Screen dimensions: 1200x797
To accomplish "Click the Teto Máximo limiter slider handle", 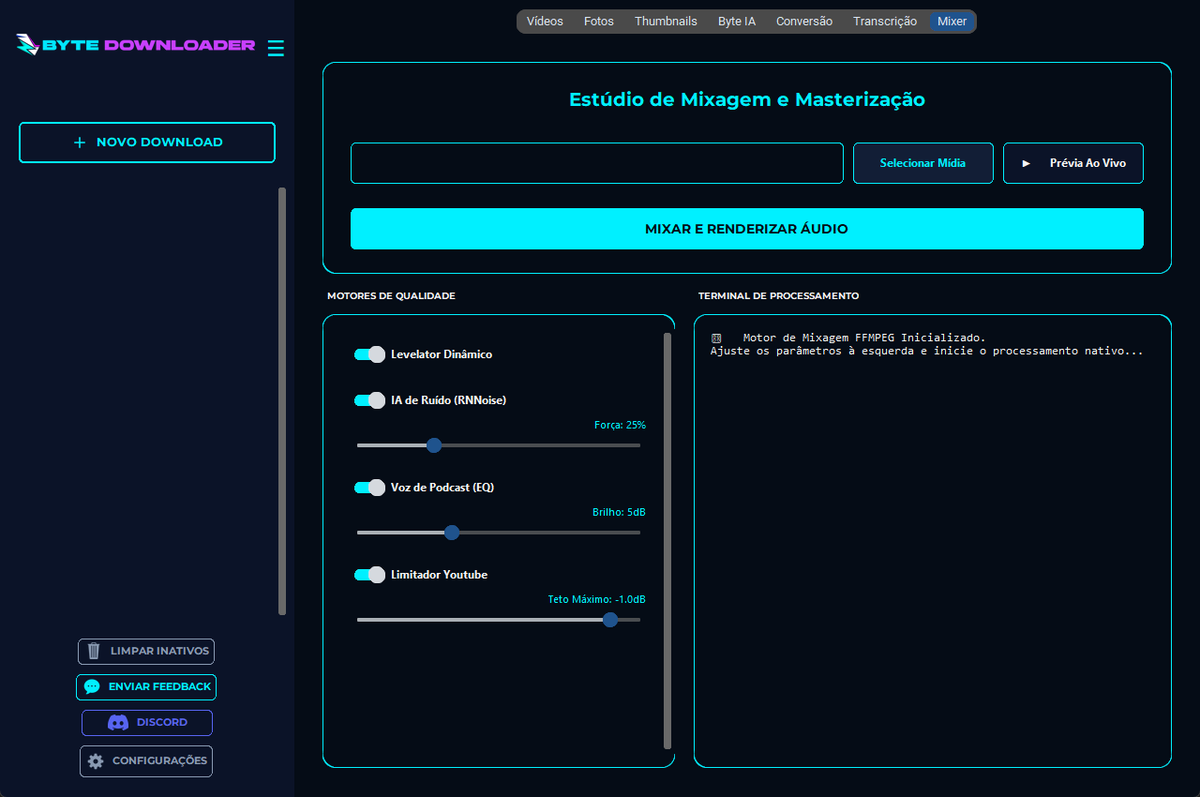I will (x=610, y=620).
